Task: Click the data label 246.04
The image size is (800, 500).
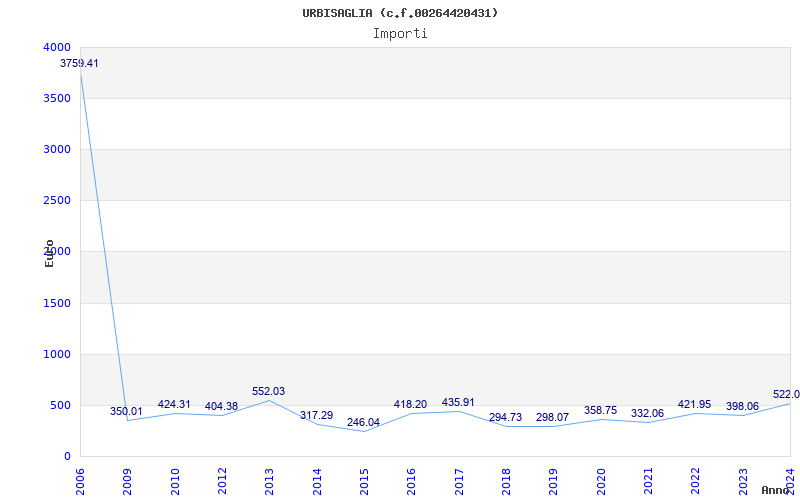Action: (x=363, y=422)
